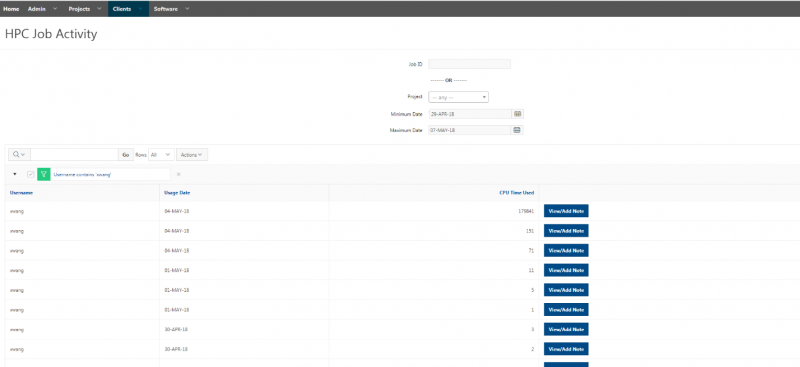
Task: Remove the Username filter with the x icon
Action: 178,175
